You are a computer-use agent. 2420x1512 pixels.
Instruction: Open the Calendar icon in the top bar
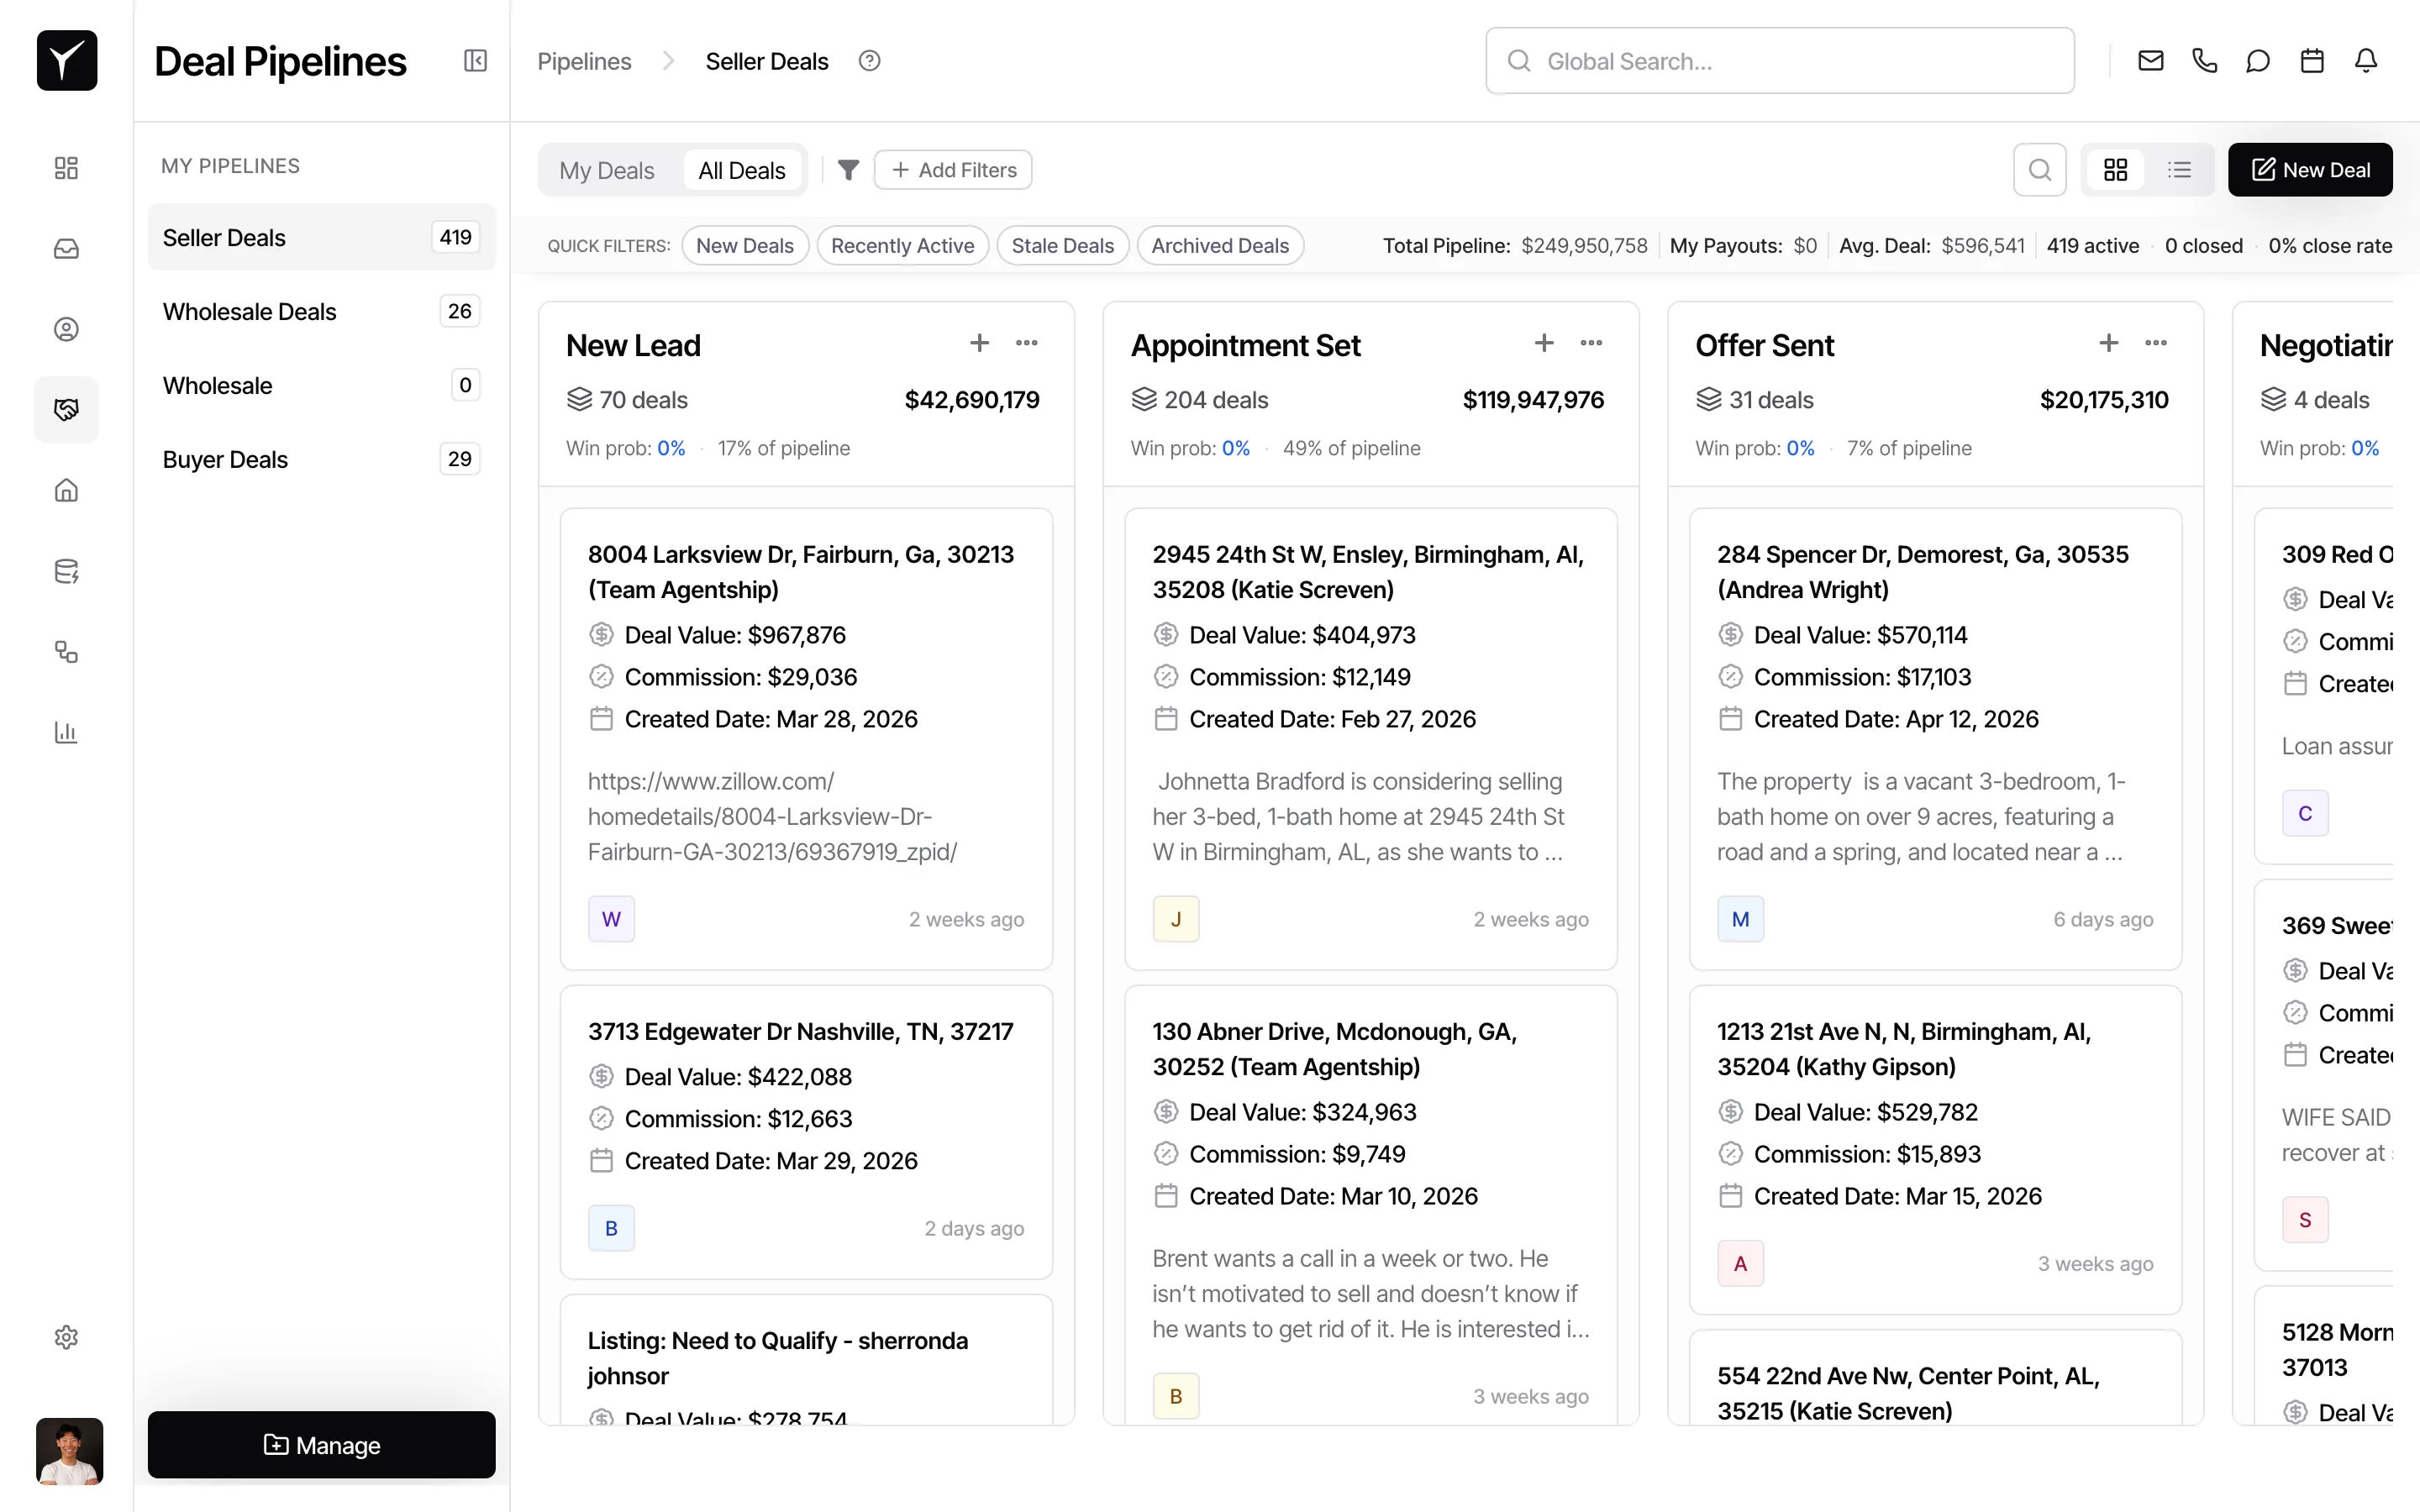pyautogui.click(x=2312, y=60)
